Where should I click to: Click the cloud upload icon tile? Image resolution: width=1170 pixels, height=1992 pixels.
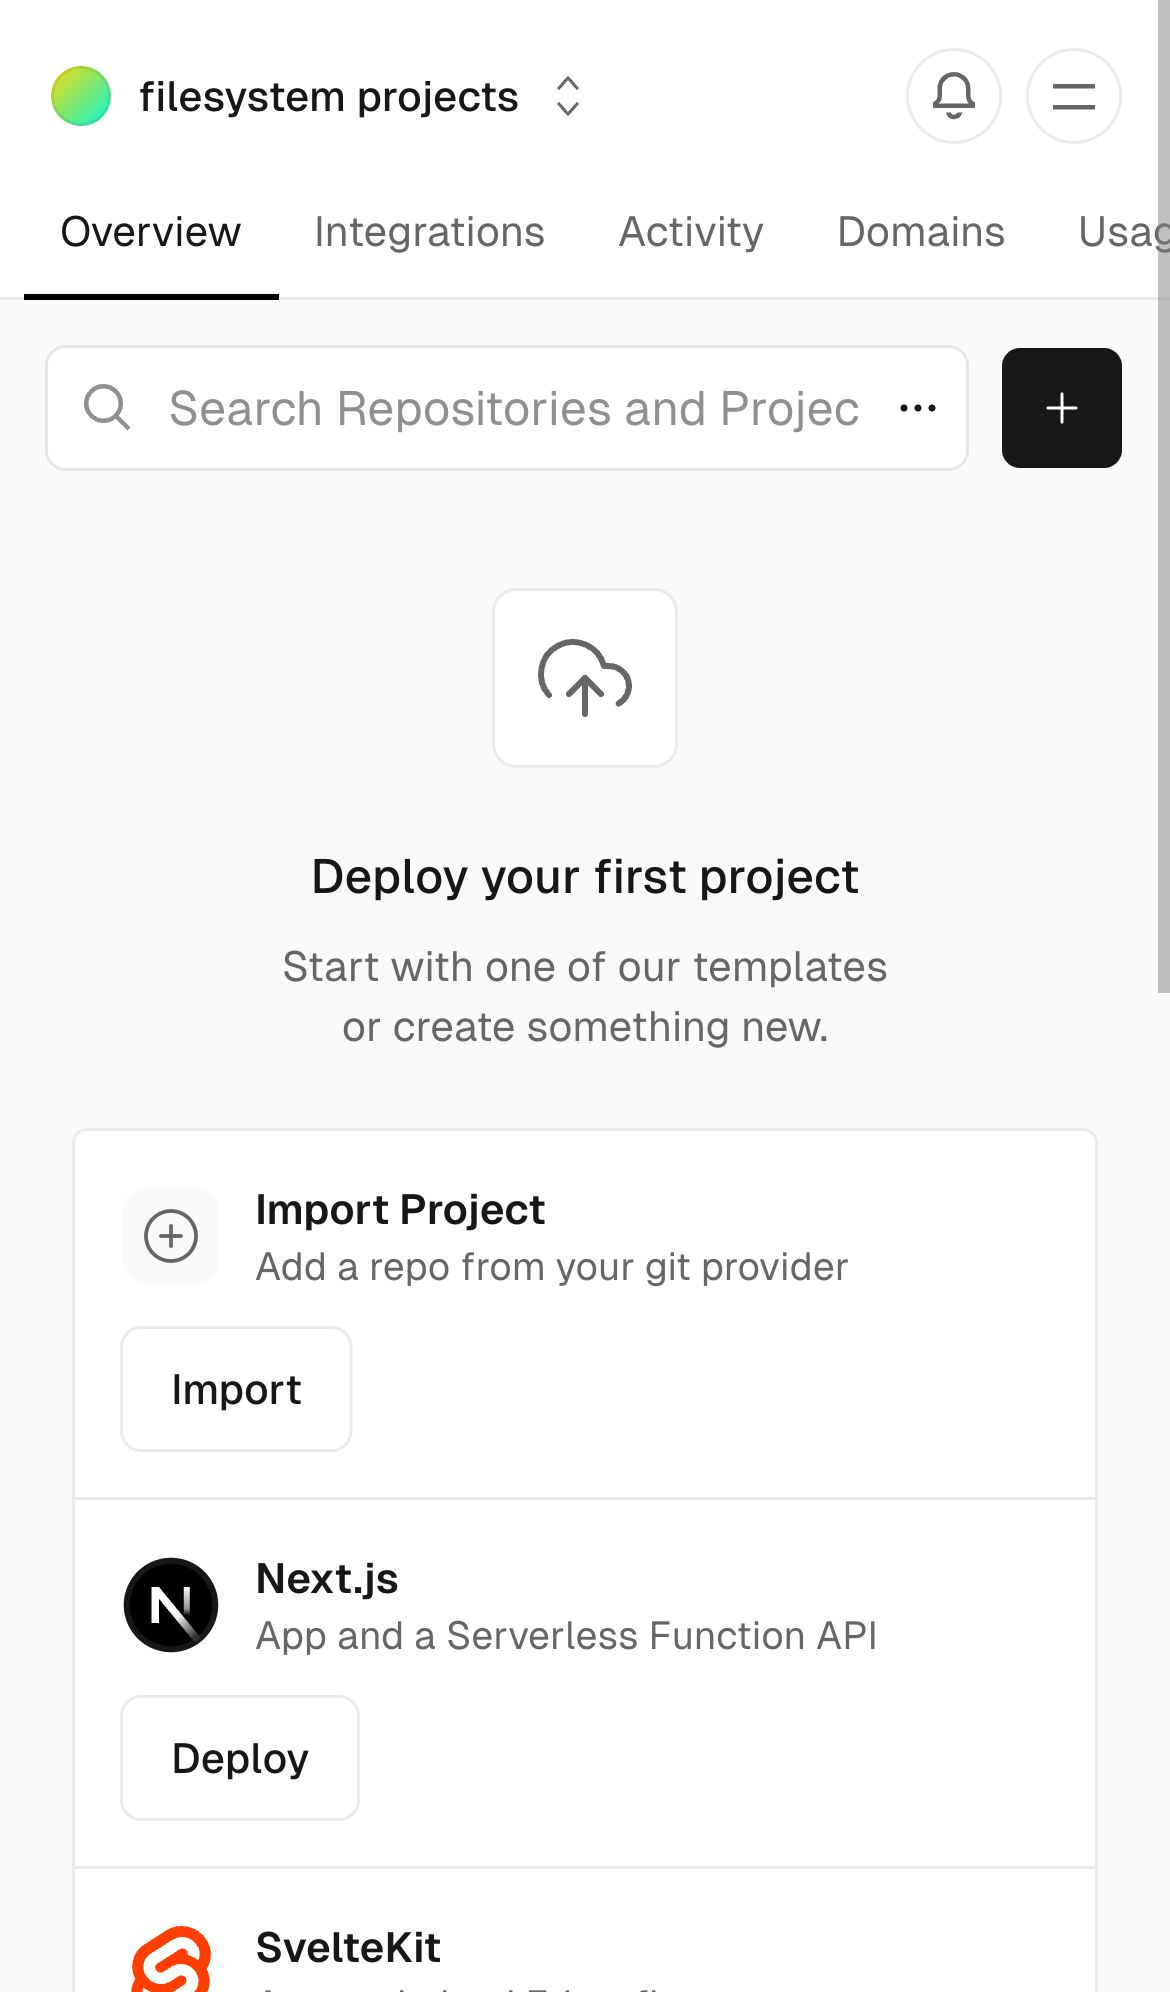pyautogui.click(x=585, y=678)
